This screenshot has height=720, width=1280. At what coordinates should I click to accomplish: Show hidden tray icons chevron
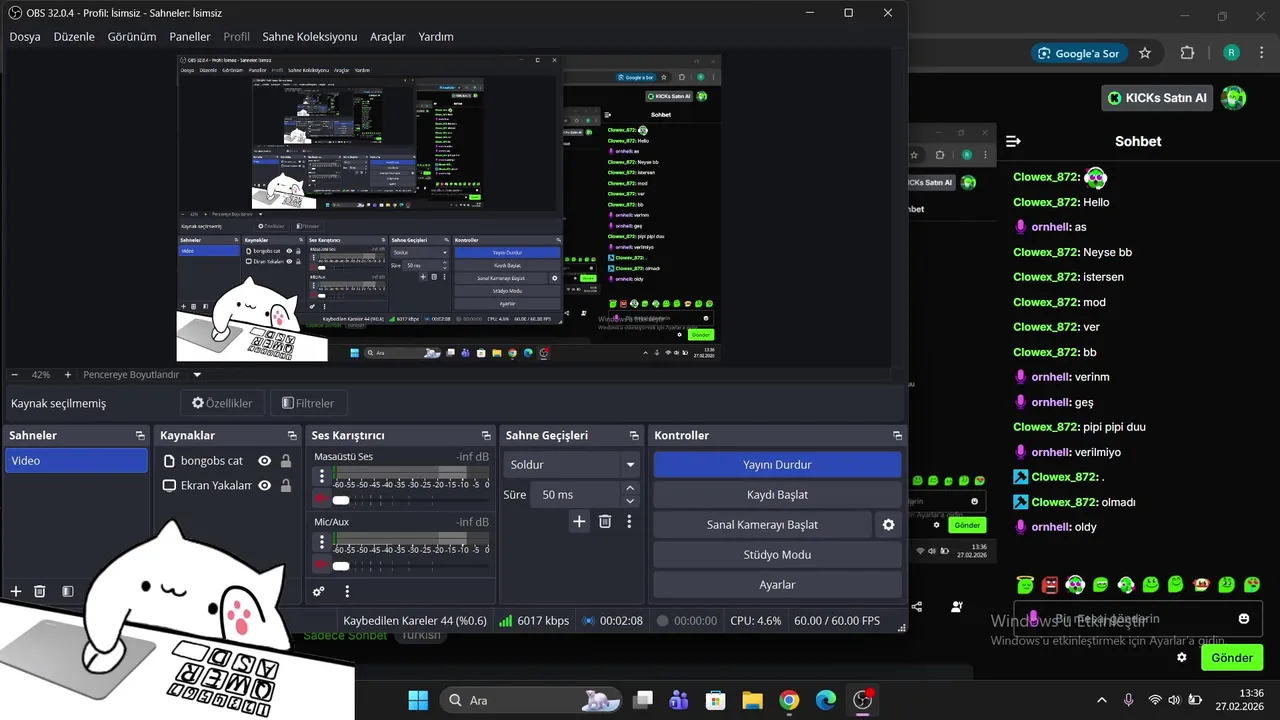[x=1102, y=700]
